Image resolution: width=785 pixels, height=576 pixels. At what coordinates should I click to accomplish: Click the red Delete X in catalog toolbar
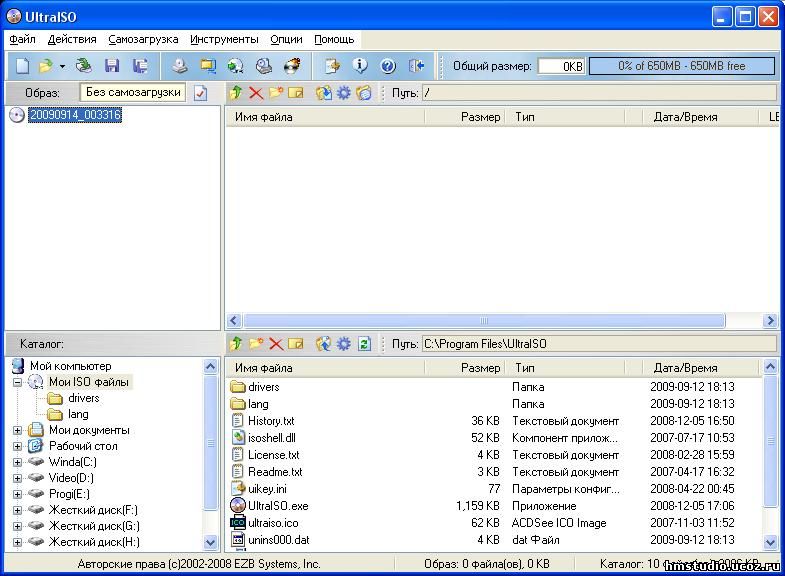pyautogui.click(x=276, y=344)
